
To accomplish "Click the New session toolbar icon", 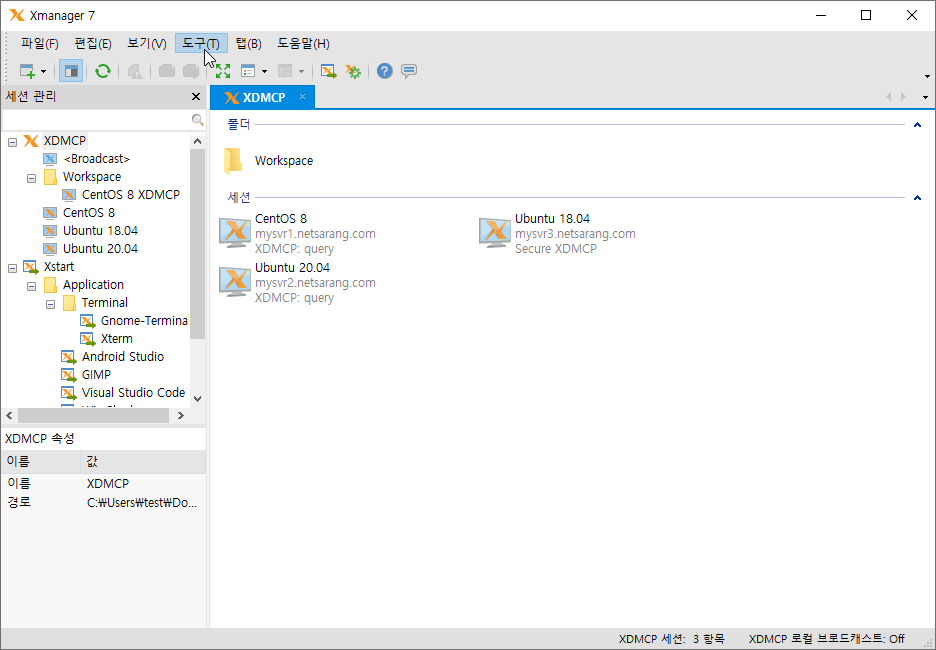I will [27, 72].
